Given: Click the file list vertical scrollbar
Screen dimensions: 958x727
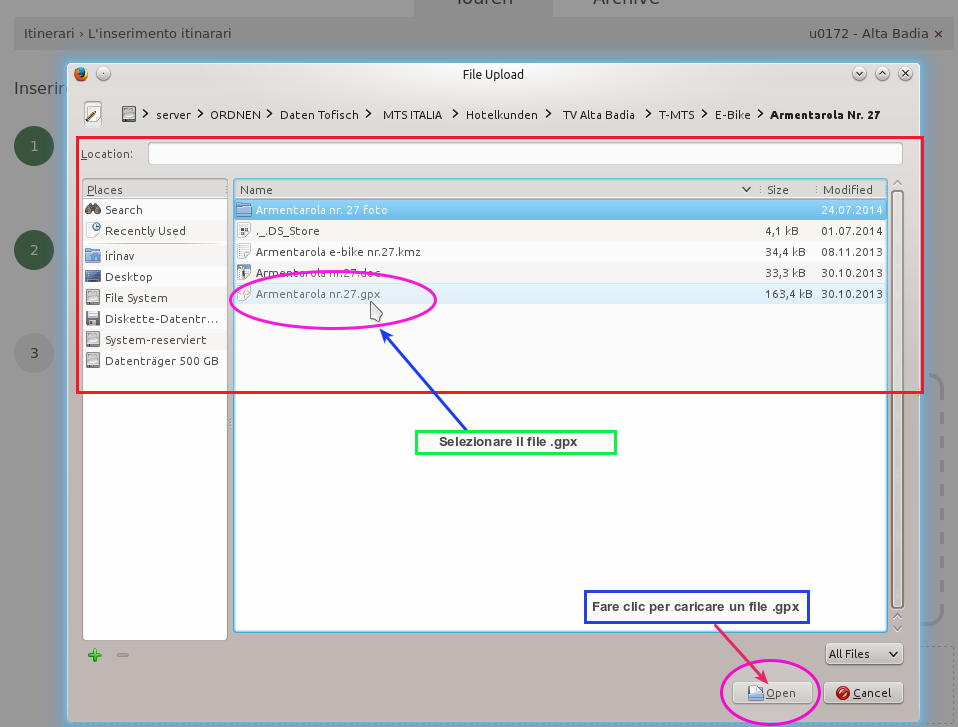Looking at the screenshot, I should [897, 400].
